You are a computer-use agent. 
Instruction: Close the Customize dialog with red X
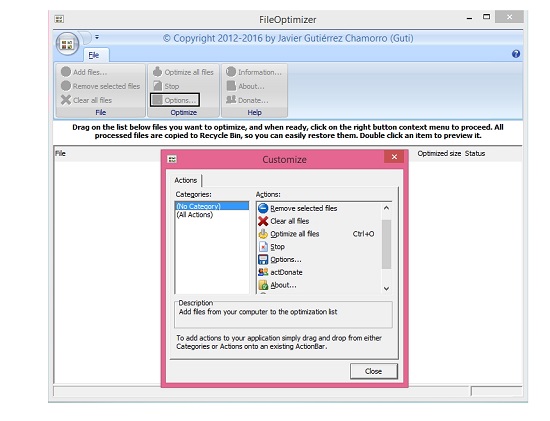[x=394, y=157]
